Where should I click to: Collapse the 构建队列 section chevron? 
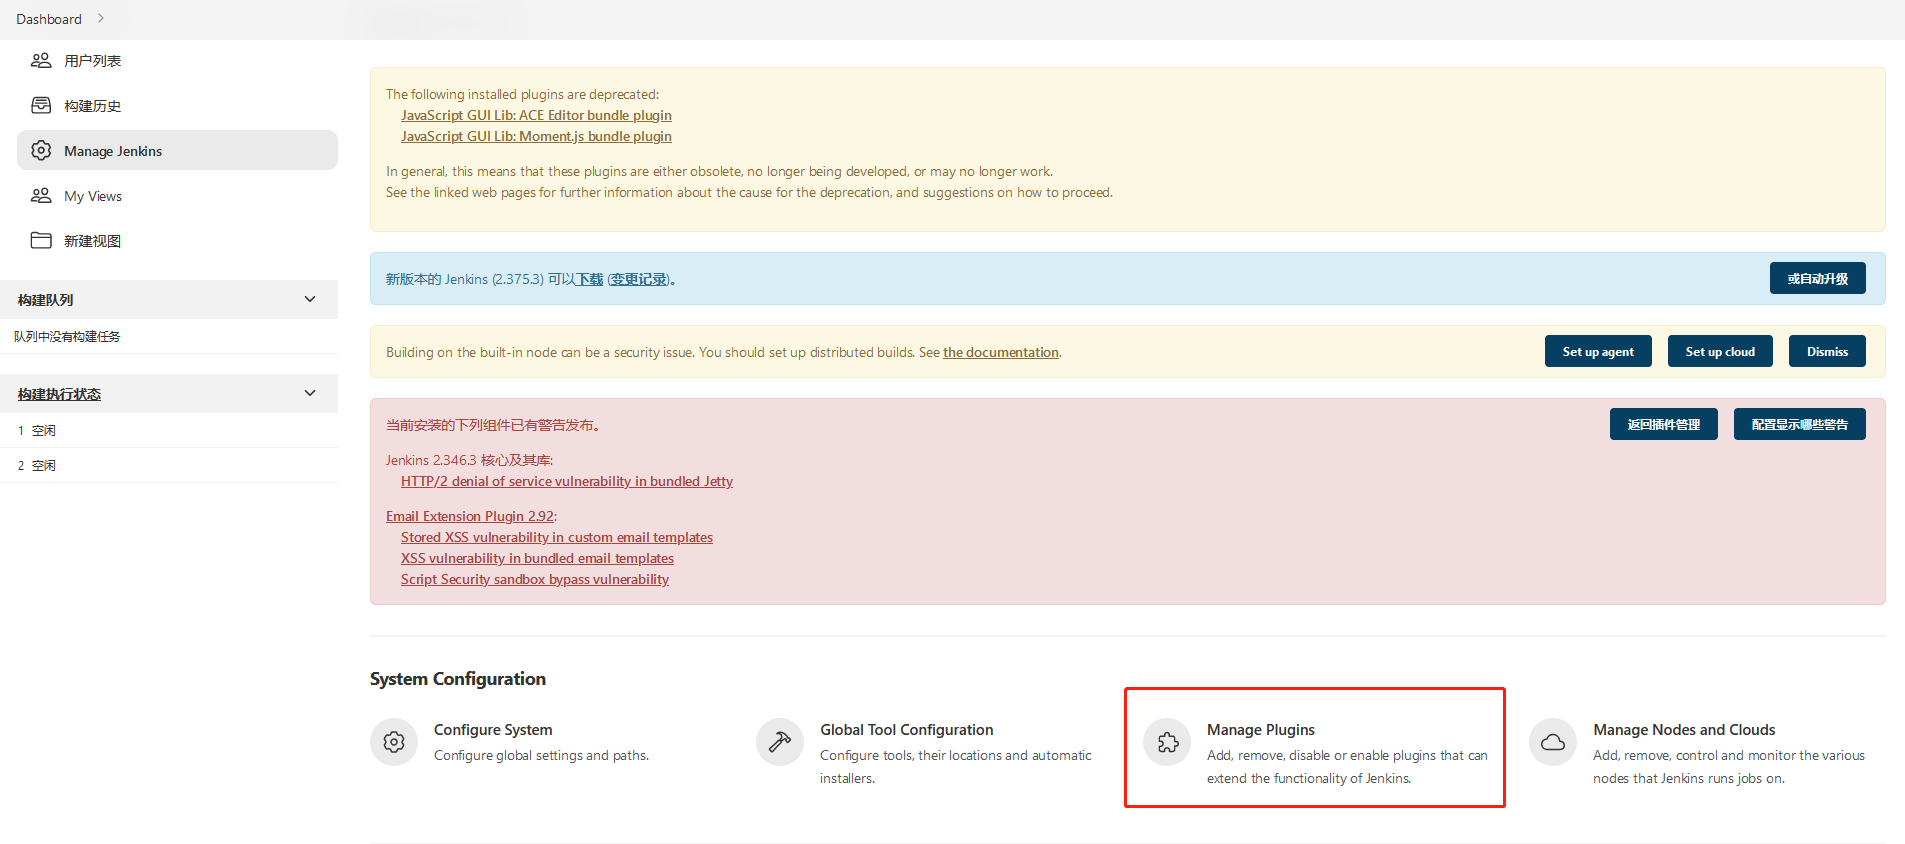tap(310, 299)
